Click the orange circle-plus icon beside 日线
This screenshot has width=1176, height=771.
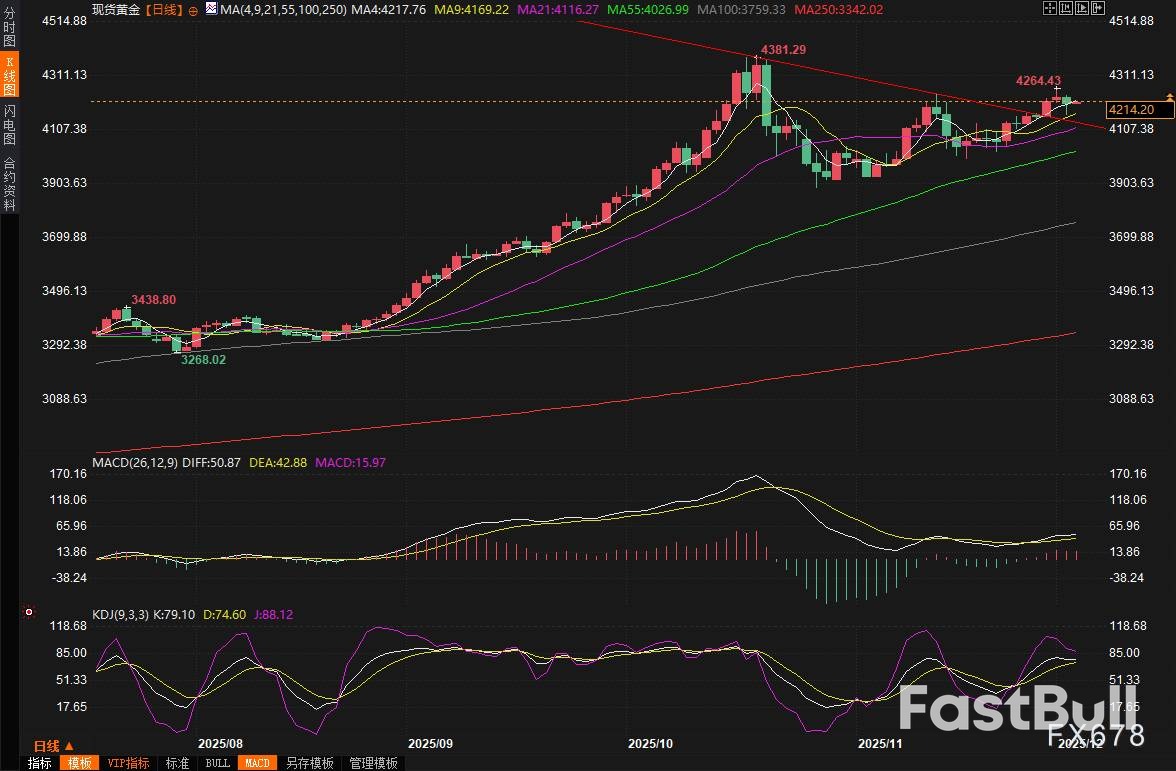click(x=193, y=9)
